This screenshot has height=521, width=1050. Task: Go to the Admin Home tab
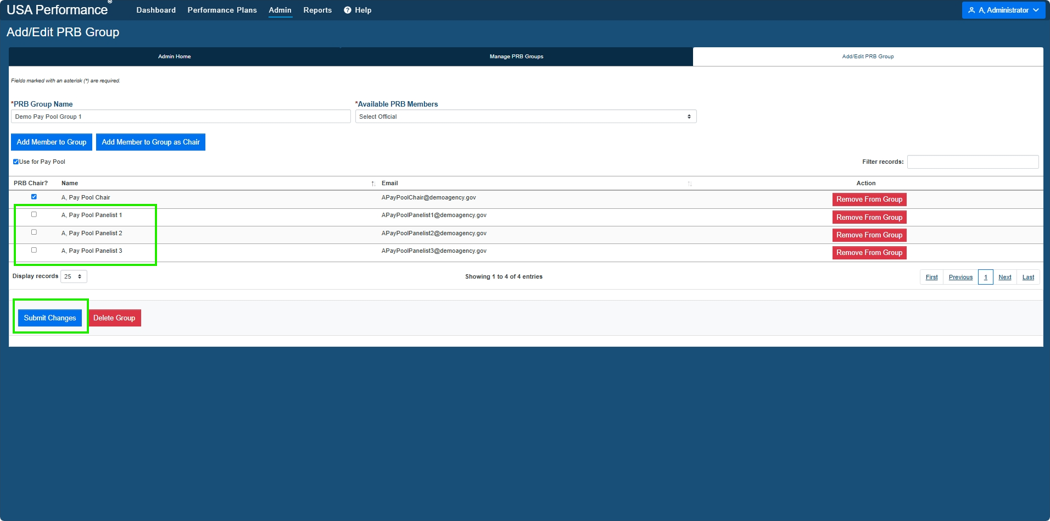174,56
